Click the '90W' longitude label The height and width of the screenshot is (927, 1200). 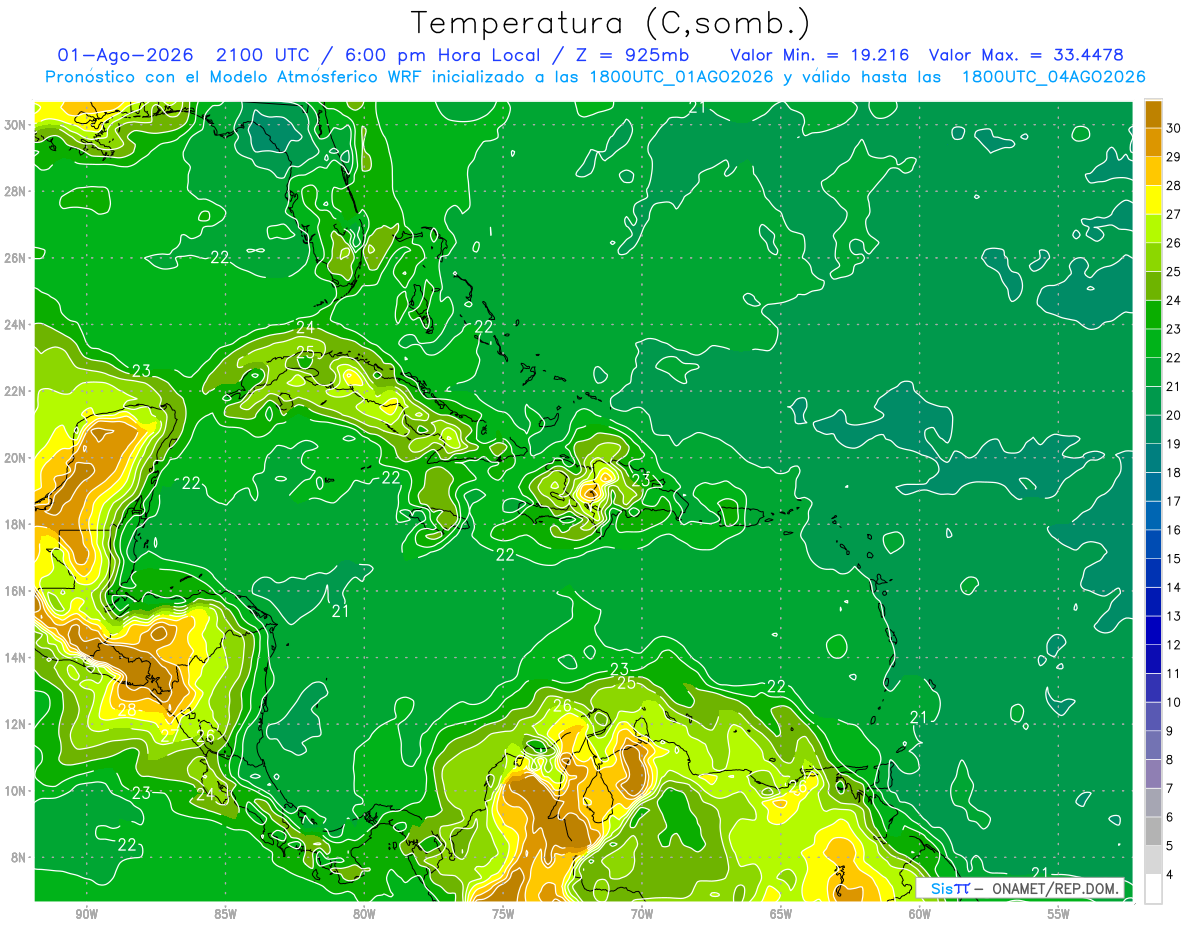pyautogui.click(x=86, y=914)
